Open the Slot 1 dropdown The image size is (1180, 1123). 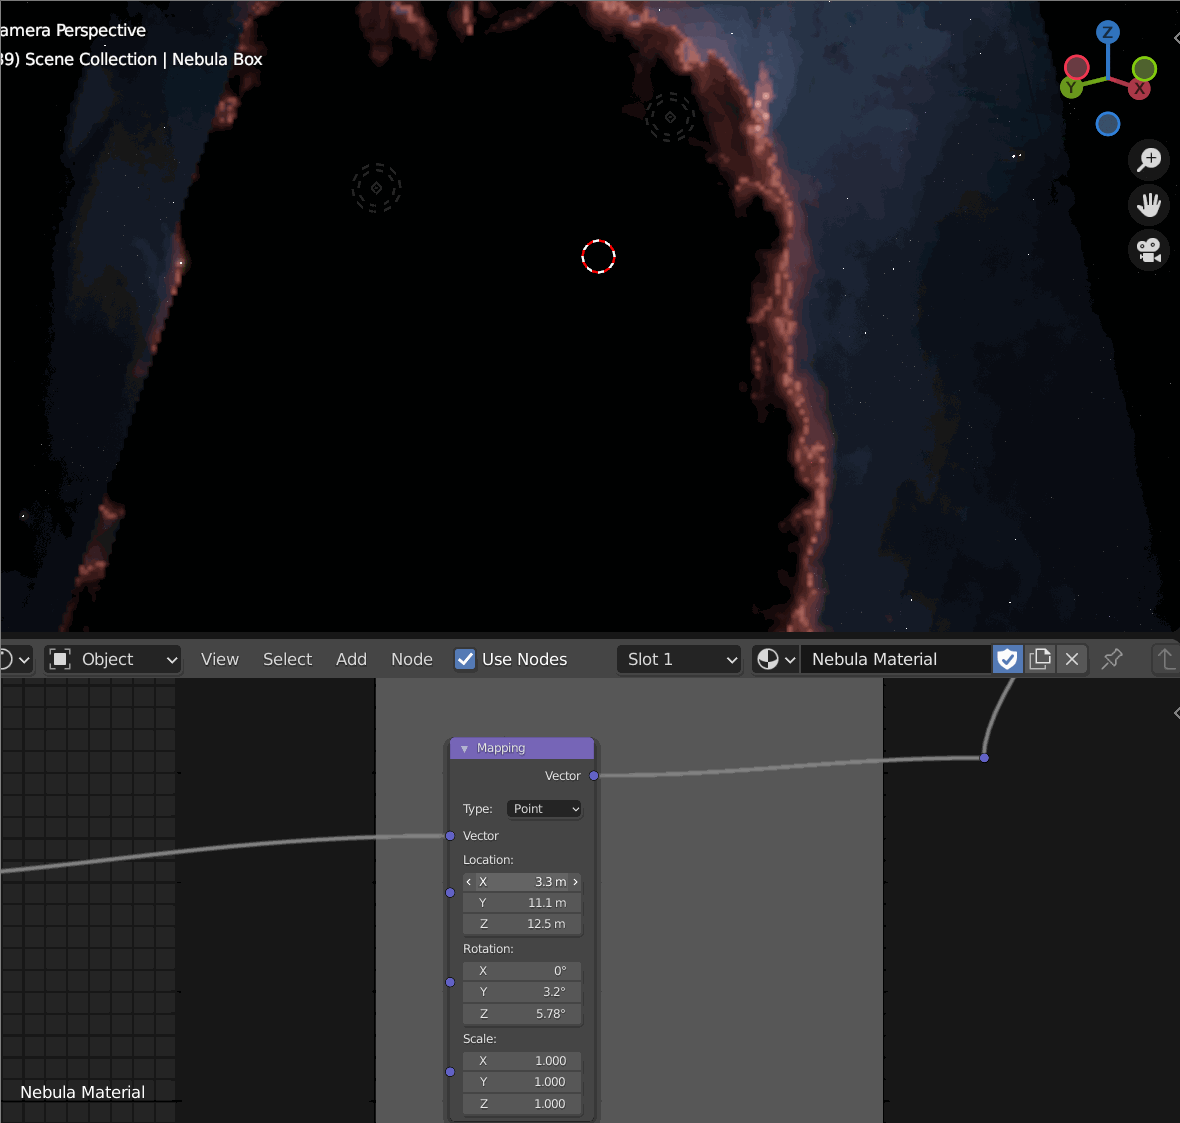679,659
